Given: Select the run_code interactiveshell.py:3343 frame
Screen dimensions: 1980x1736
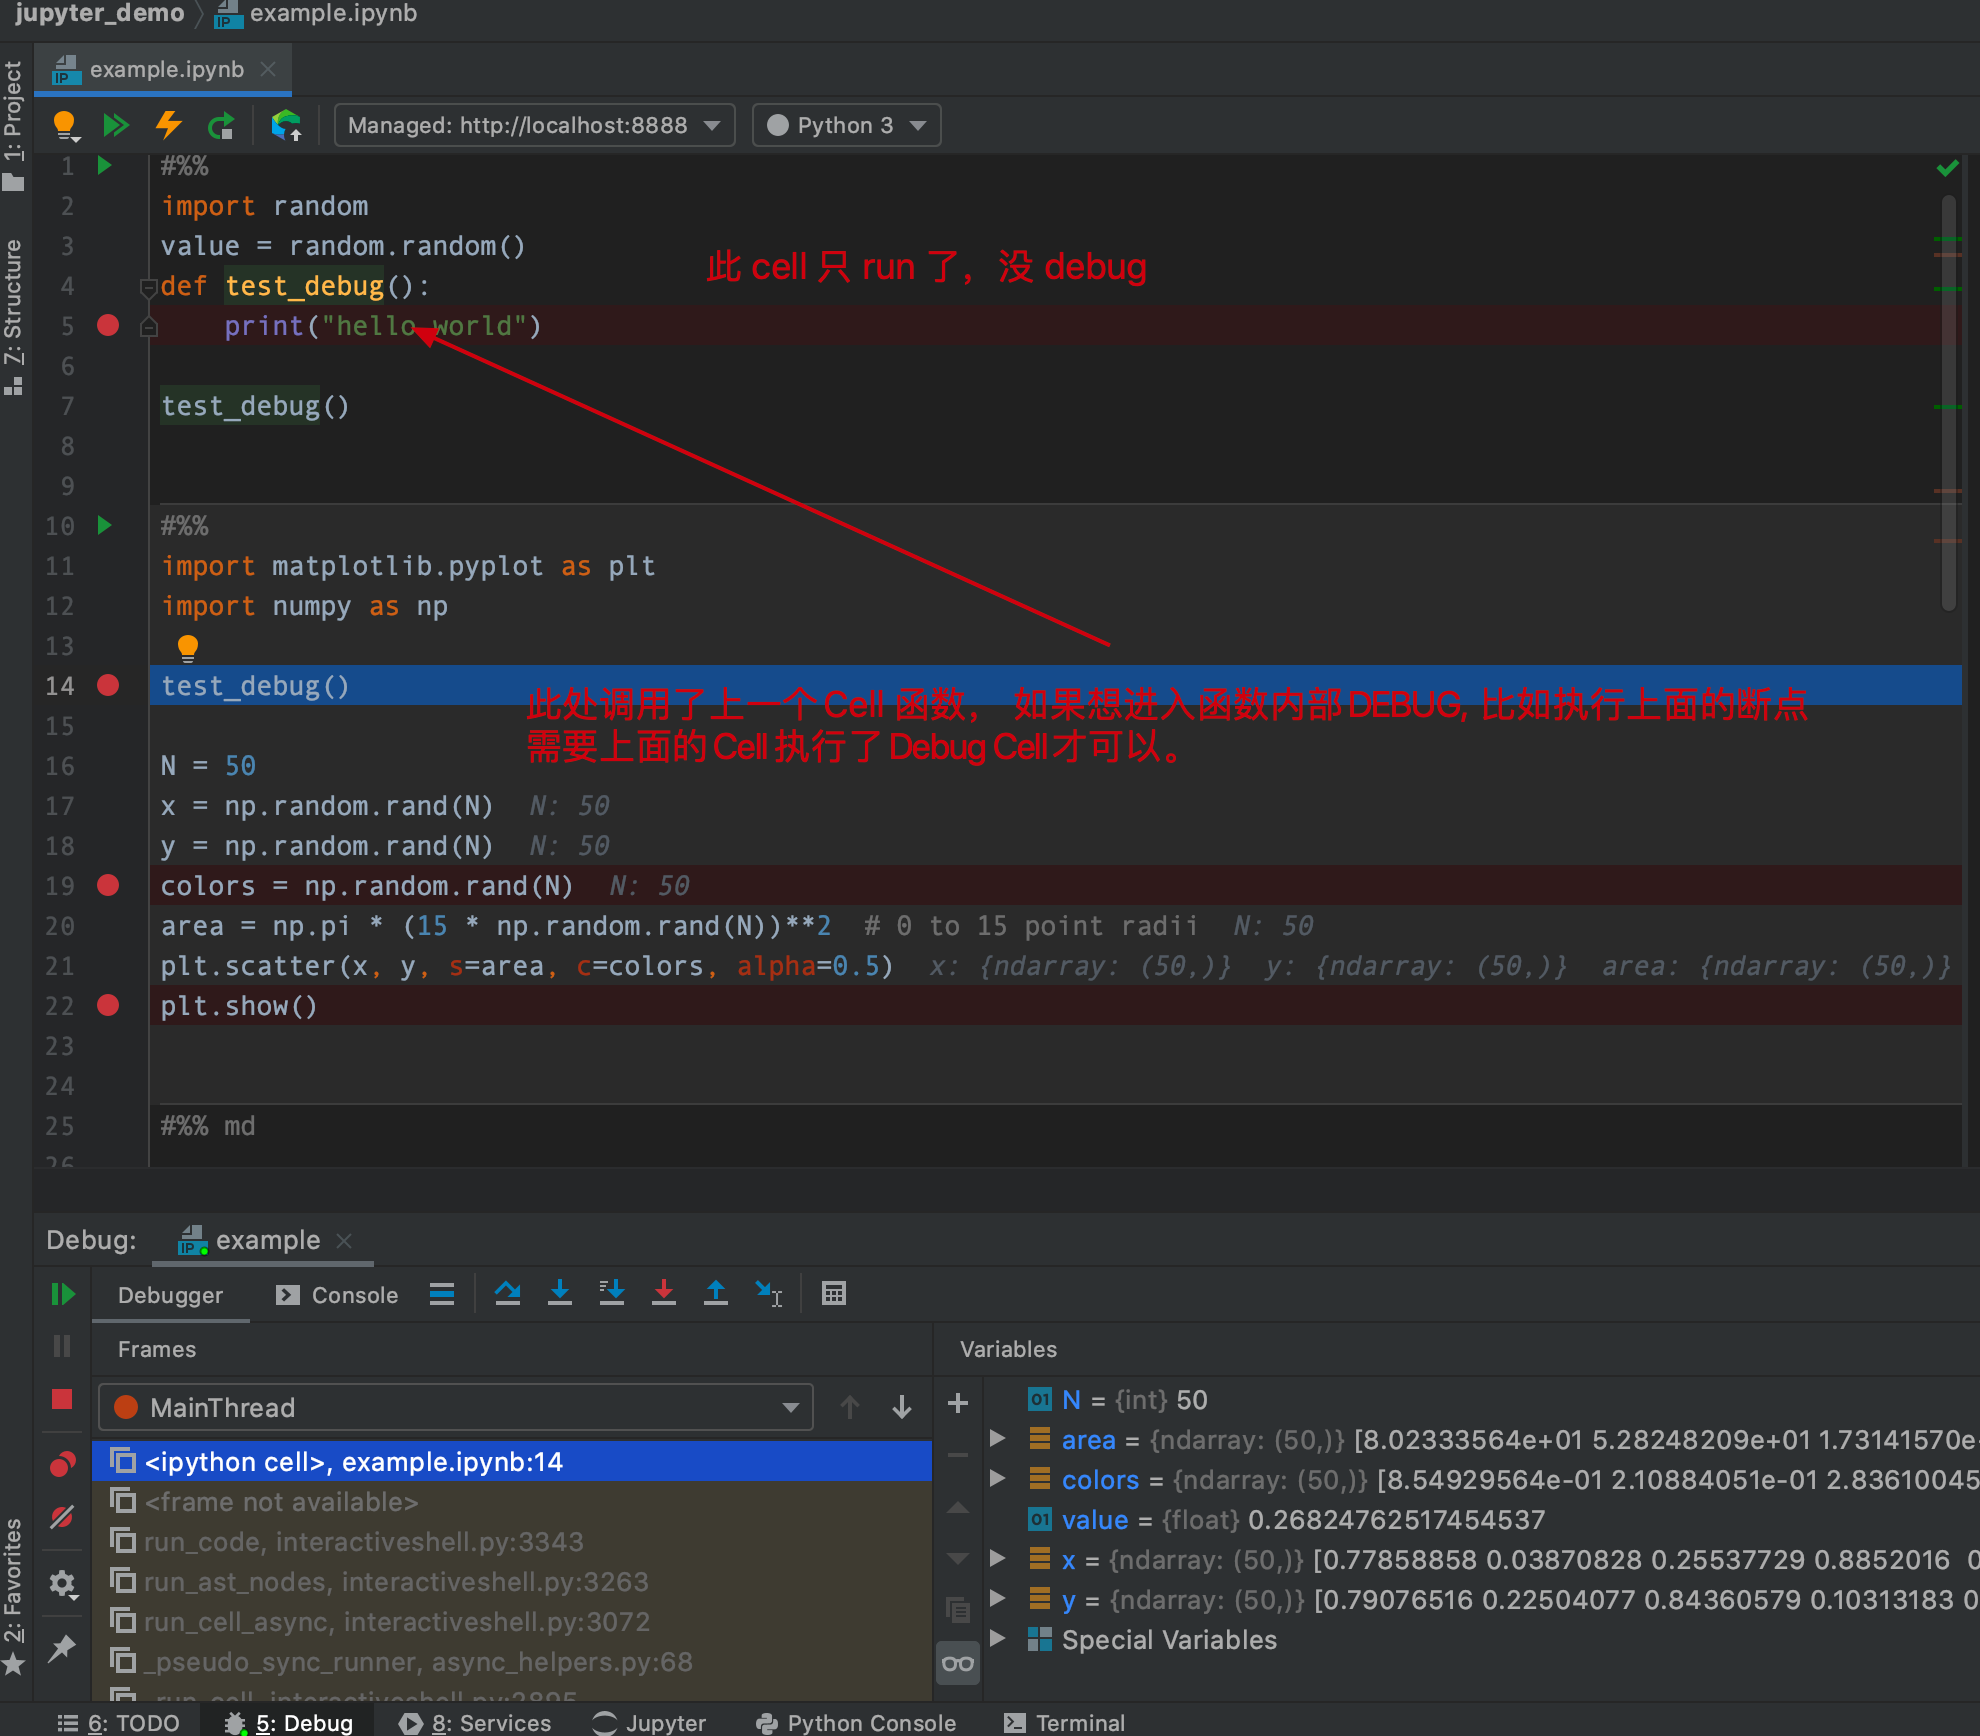Looking at the screenshot, I should (x=512, y=1541).
